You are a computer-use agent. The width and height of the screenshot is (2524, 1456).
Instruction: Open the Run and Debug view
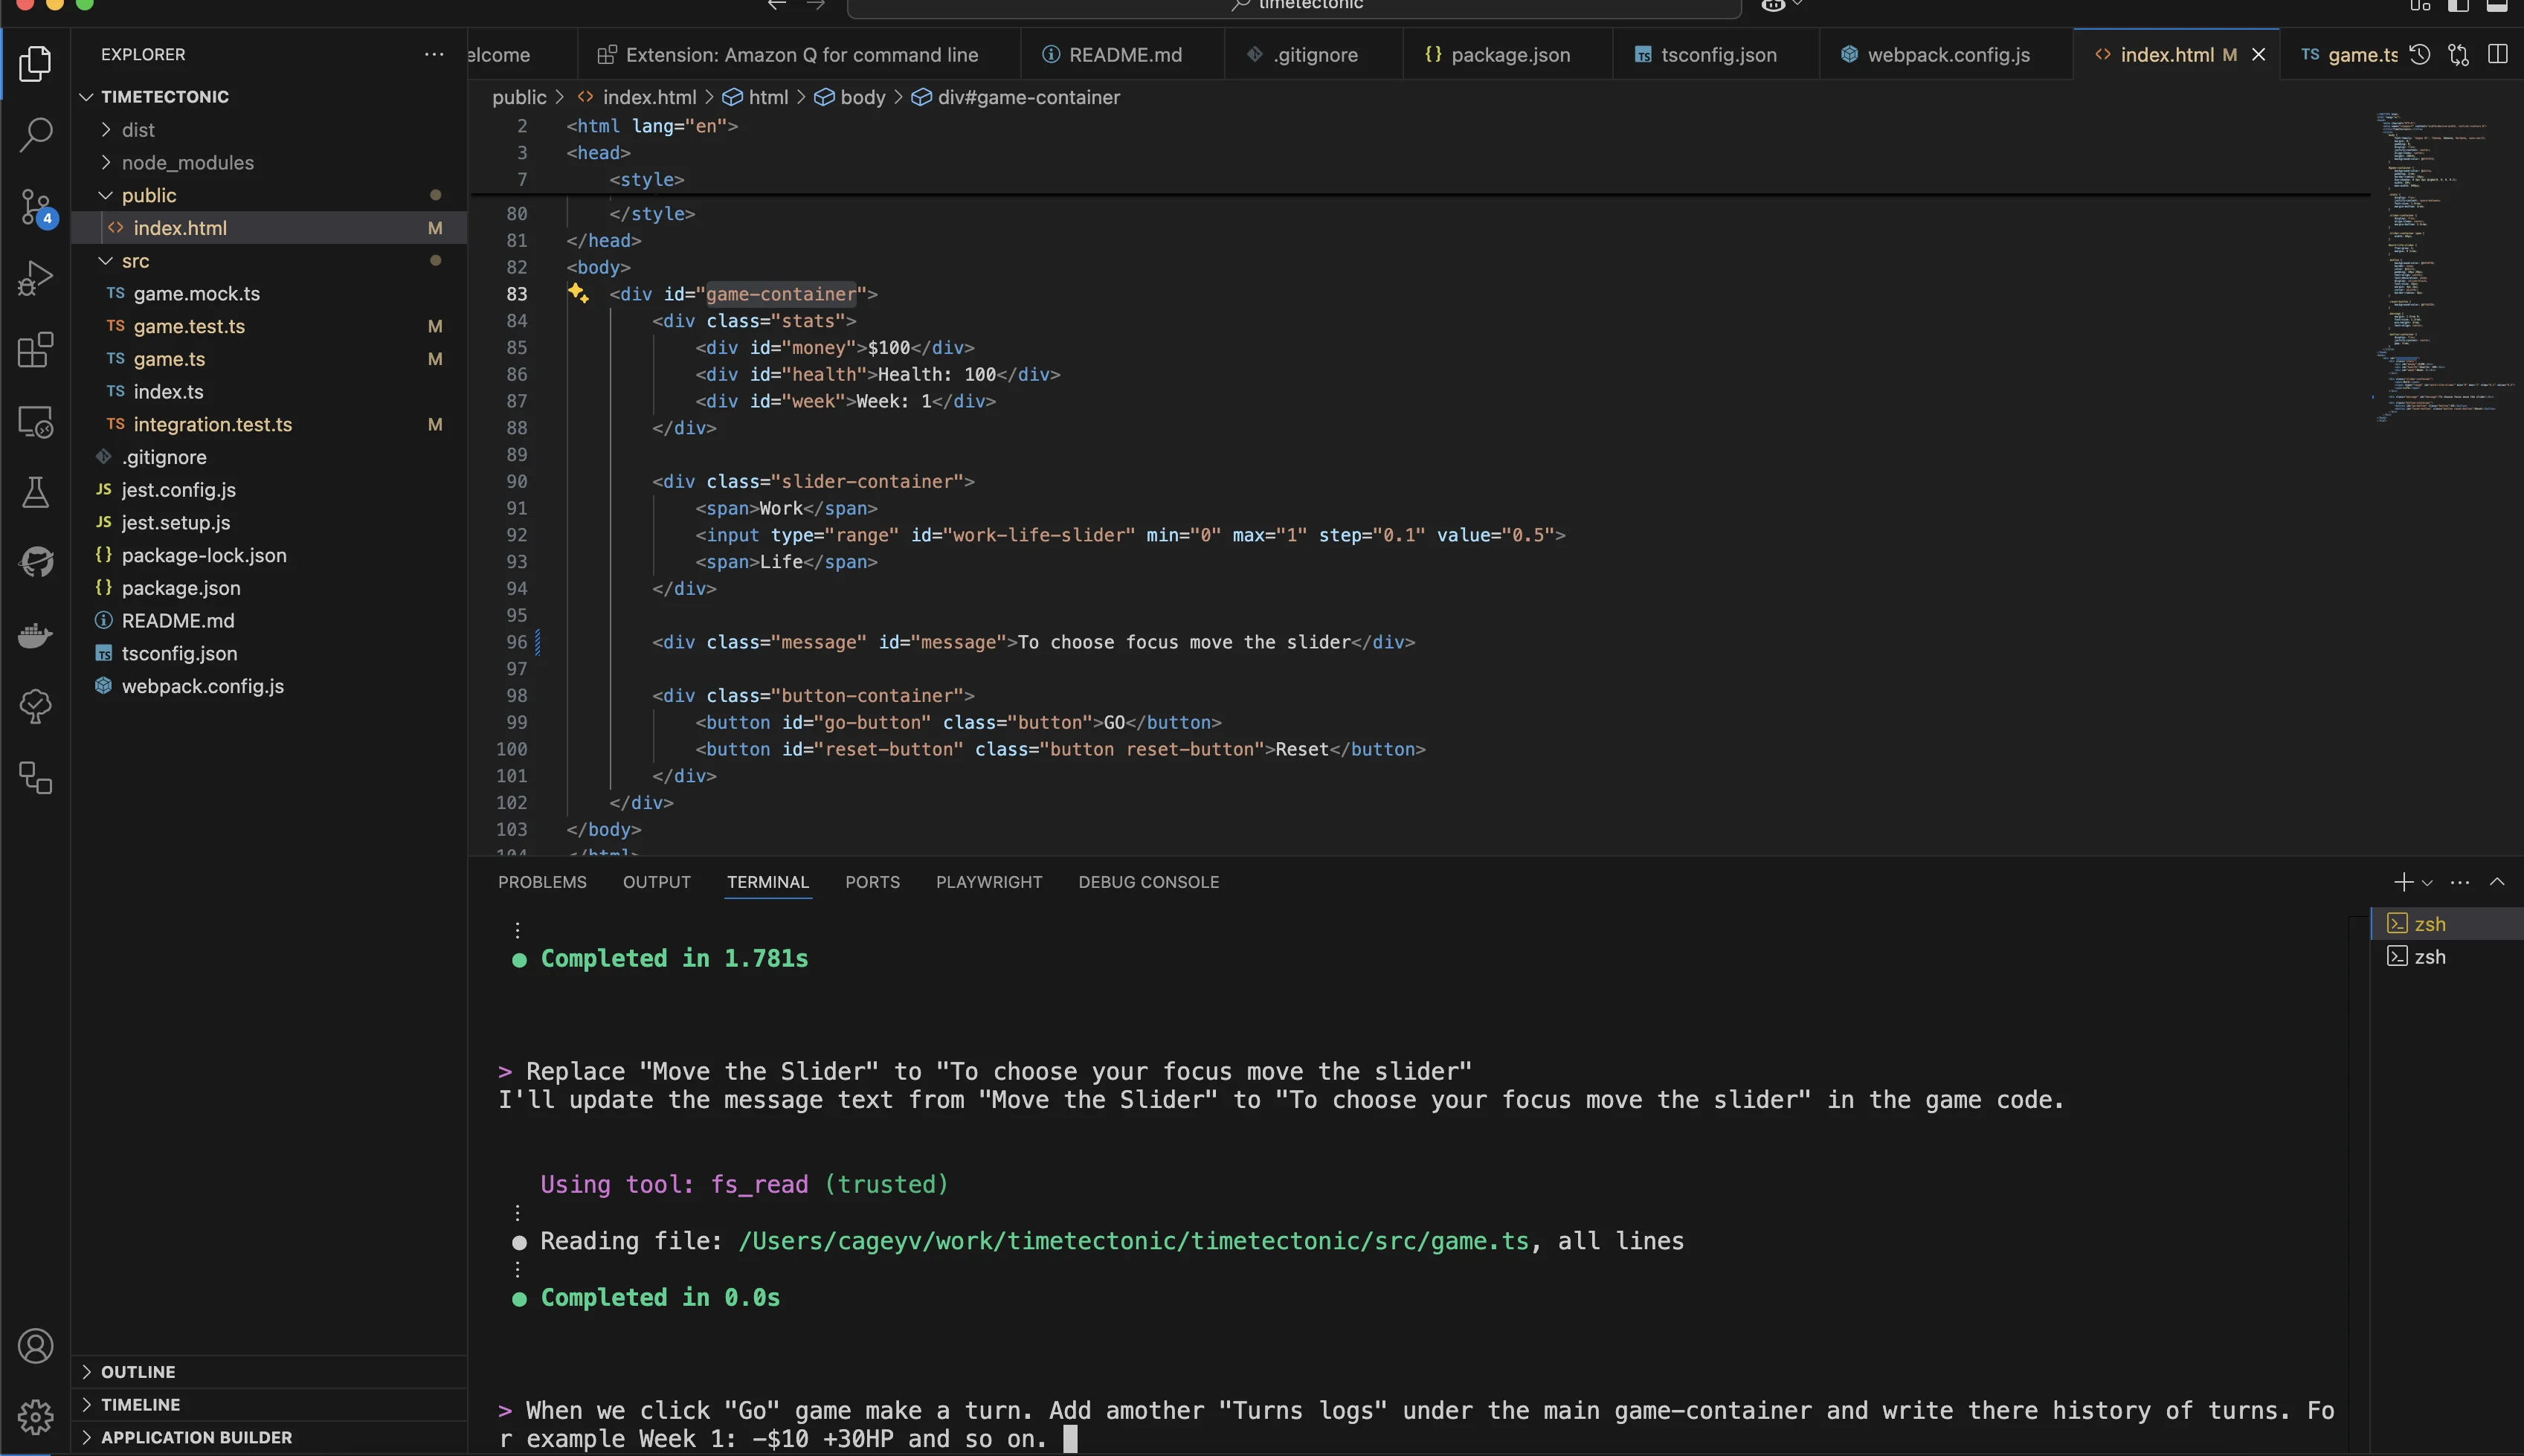click(36, 277)
